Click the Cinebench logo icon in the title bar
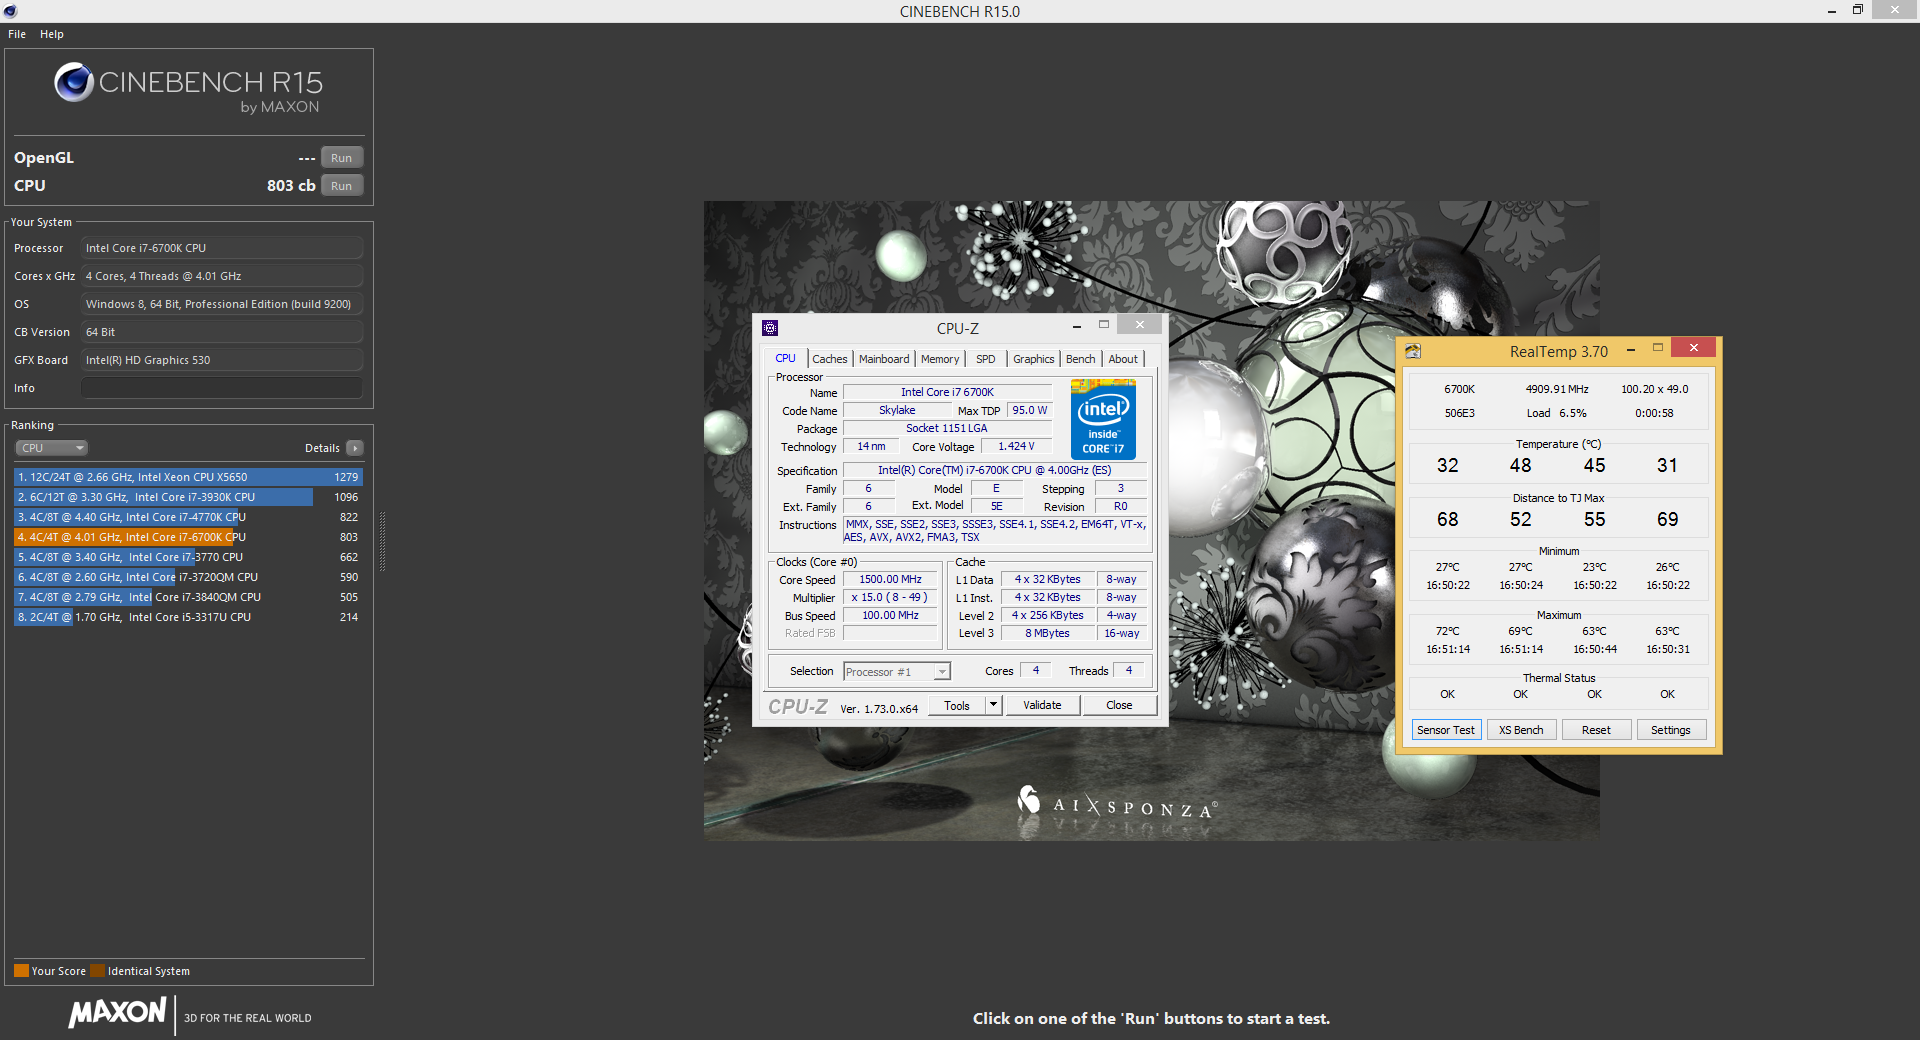 [11, 11]
